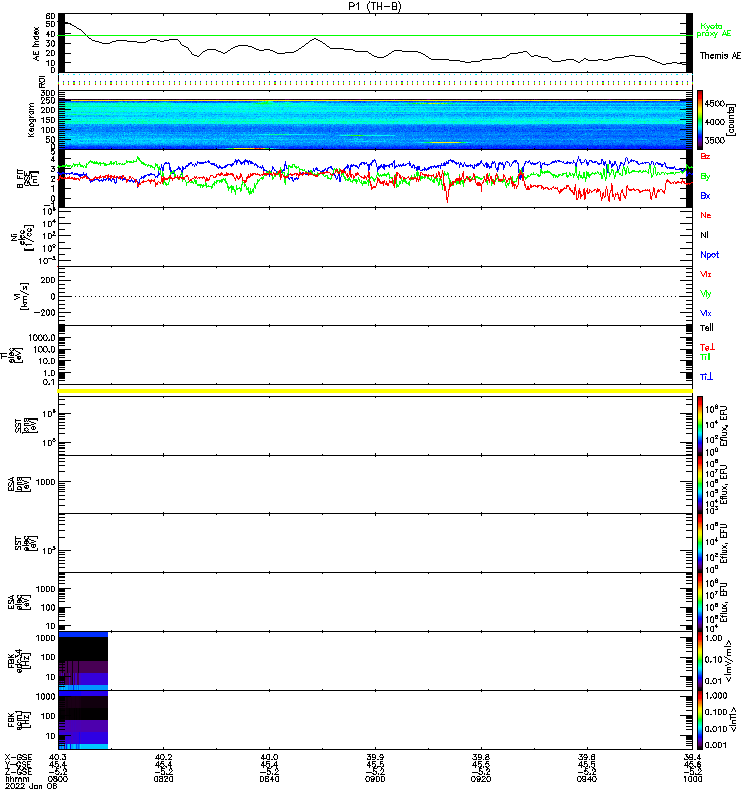Select the blue Npot legend label
The width and height of the screenshot is (750, 800).
(x=710, y=255)
